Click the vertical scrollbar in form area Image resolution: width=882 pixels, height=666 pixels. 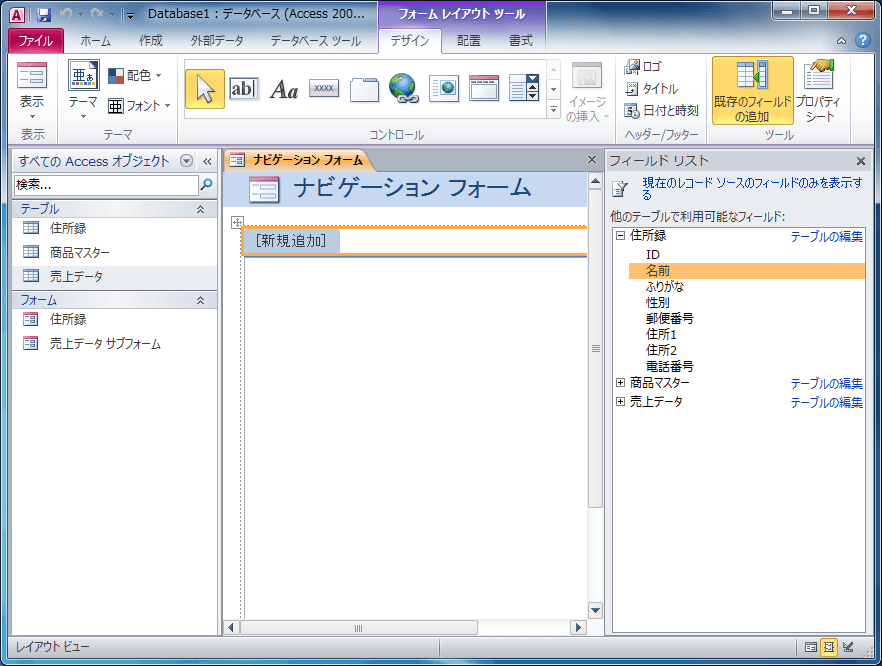[595, 349]
